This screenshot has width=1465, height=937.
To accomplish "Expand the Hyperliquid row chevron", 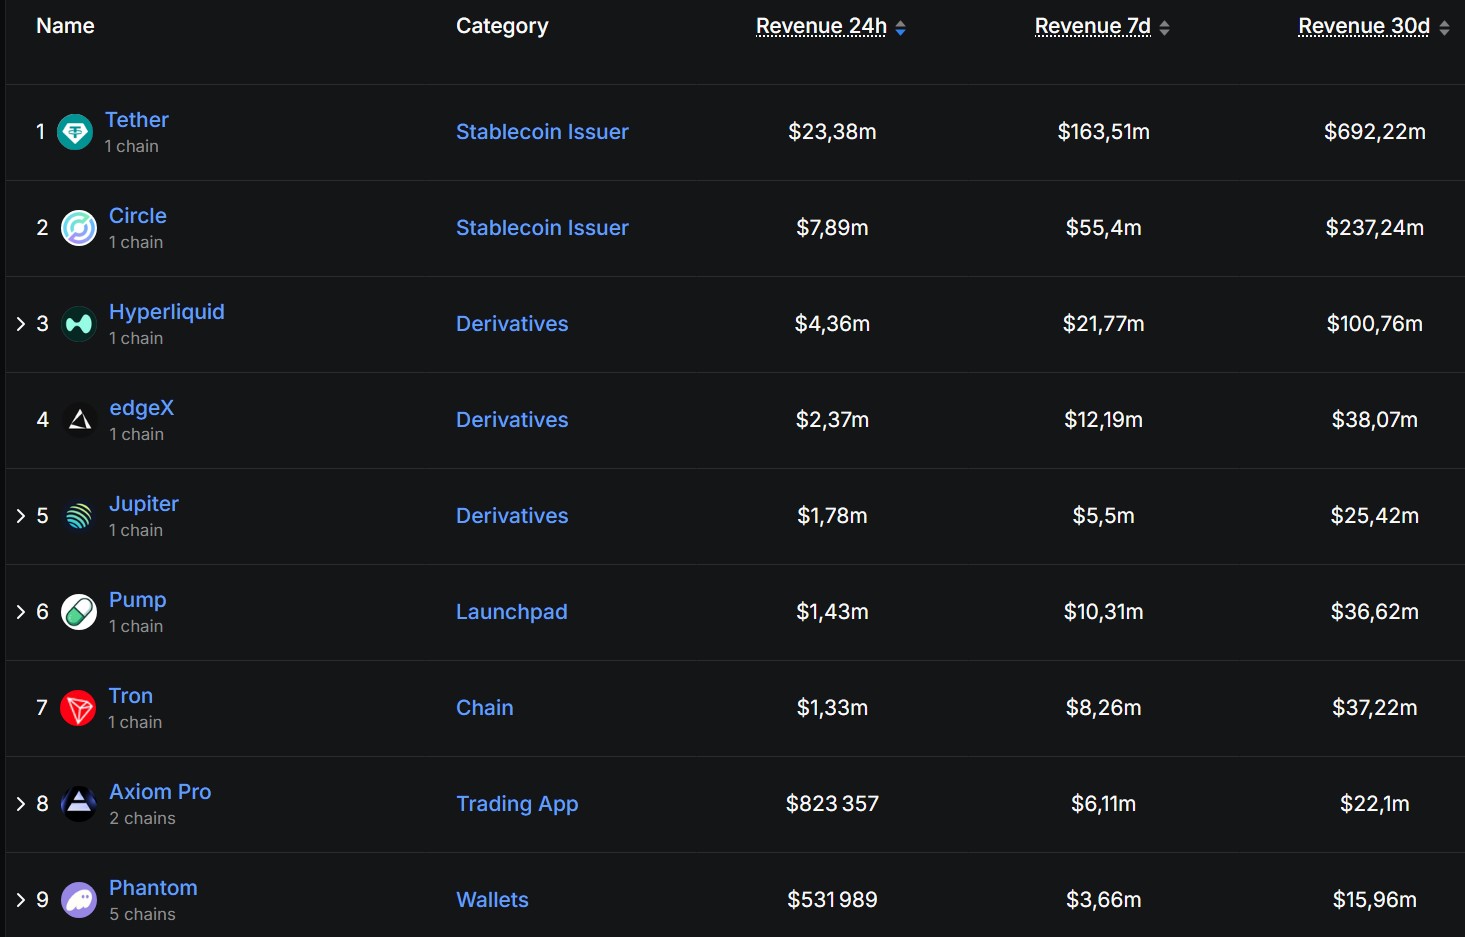I will pos(20,323).
